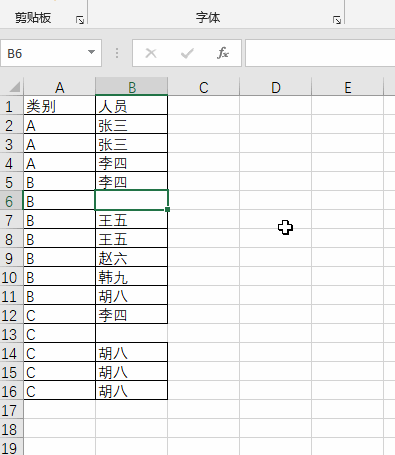Screen dimensions: 395x455
Task: Click the Enter checkmark formula icon
Action: point(187,53)
